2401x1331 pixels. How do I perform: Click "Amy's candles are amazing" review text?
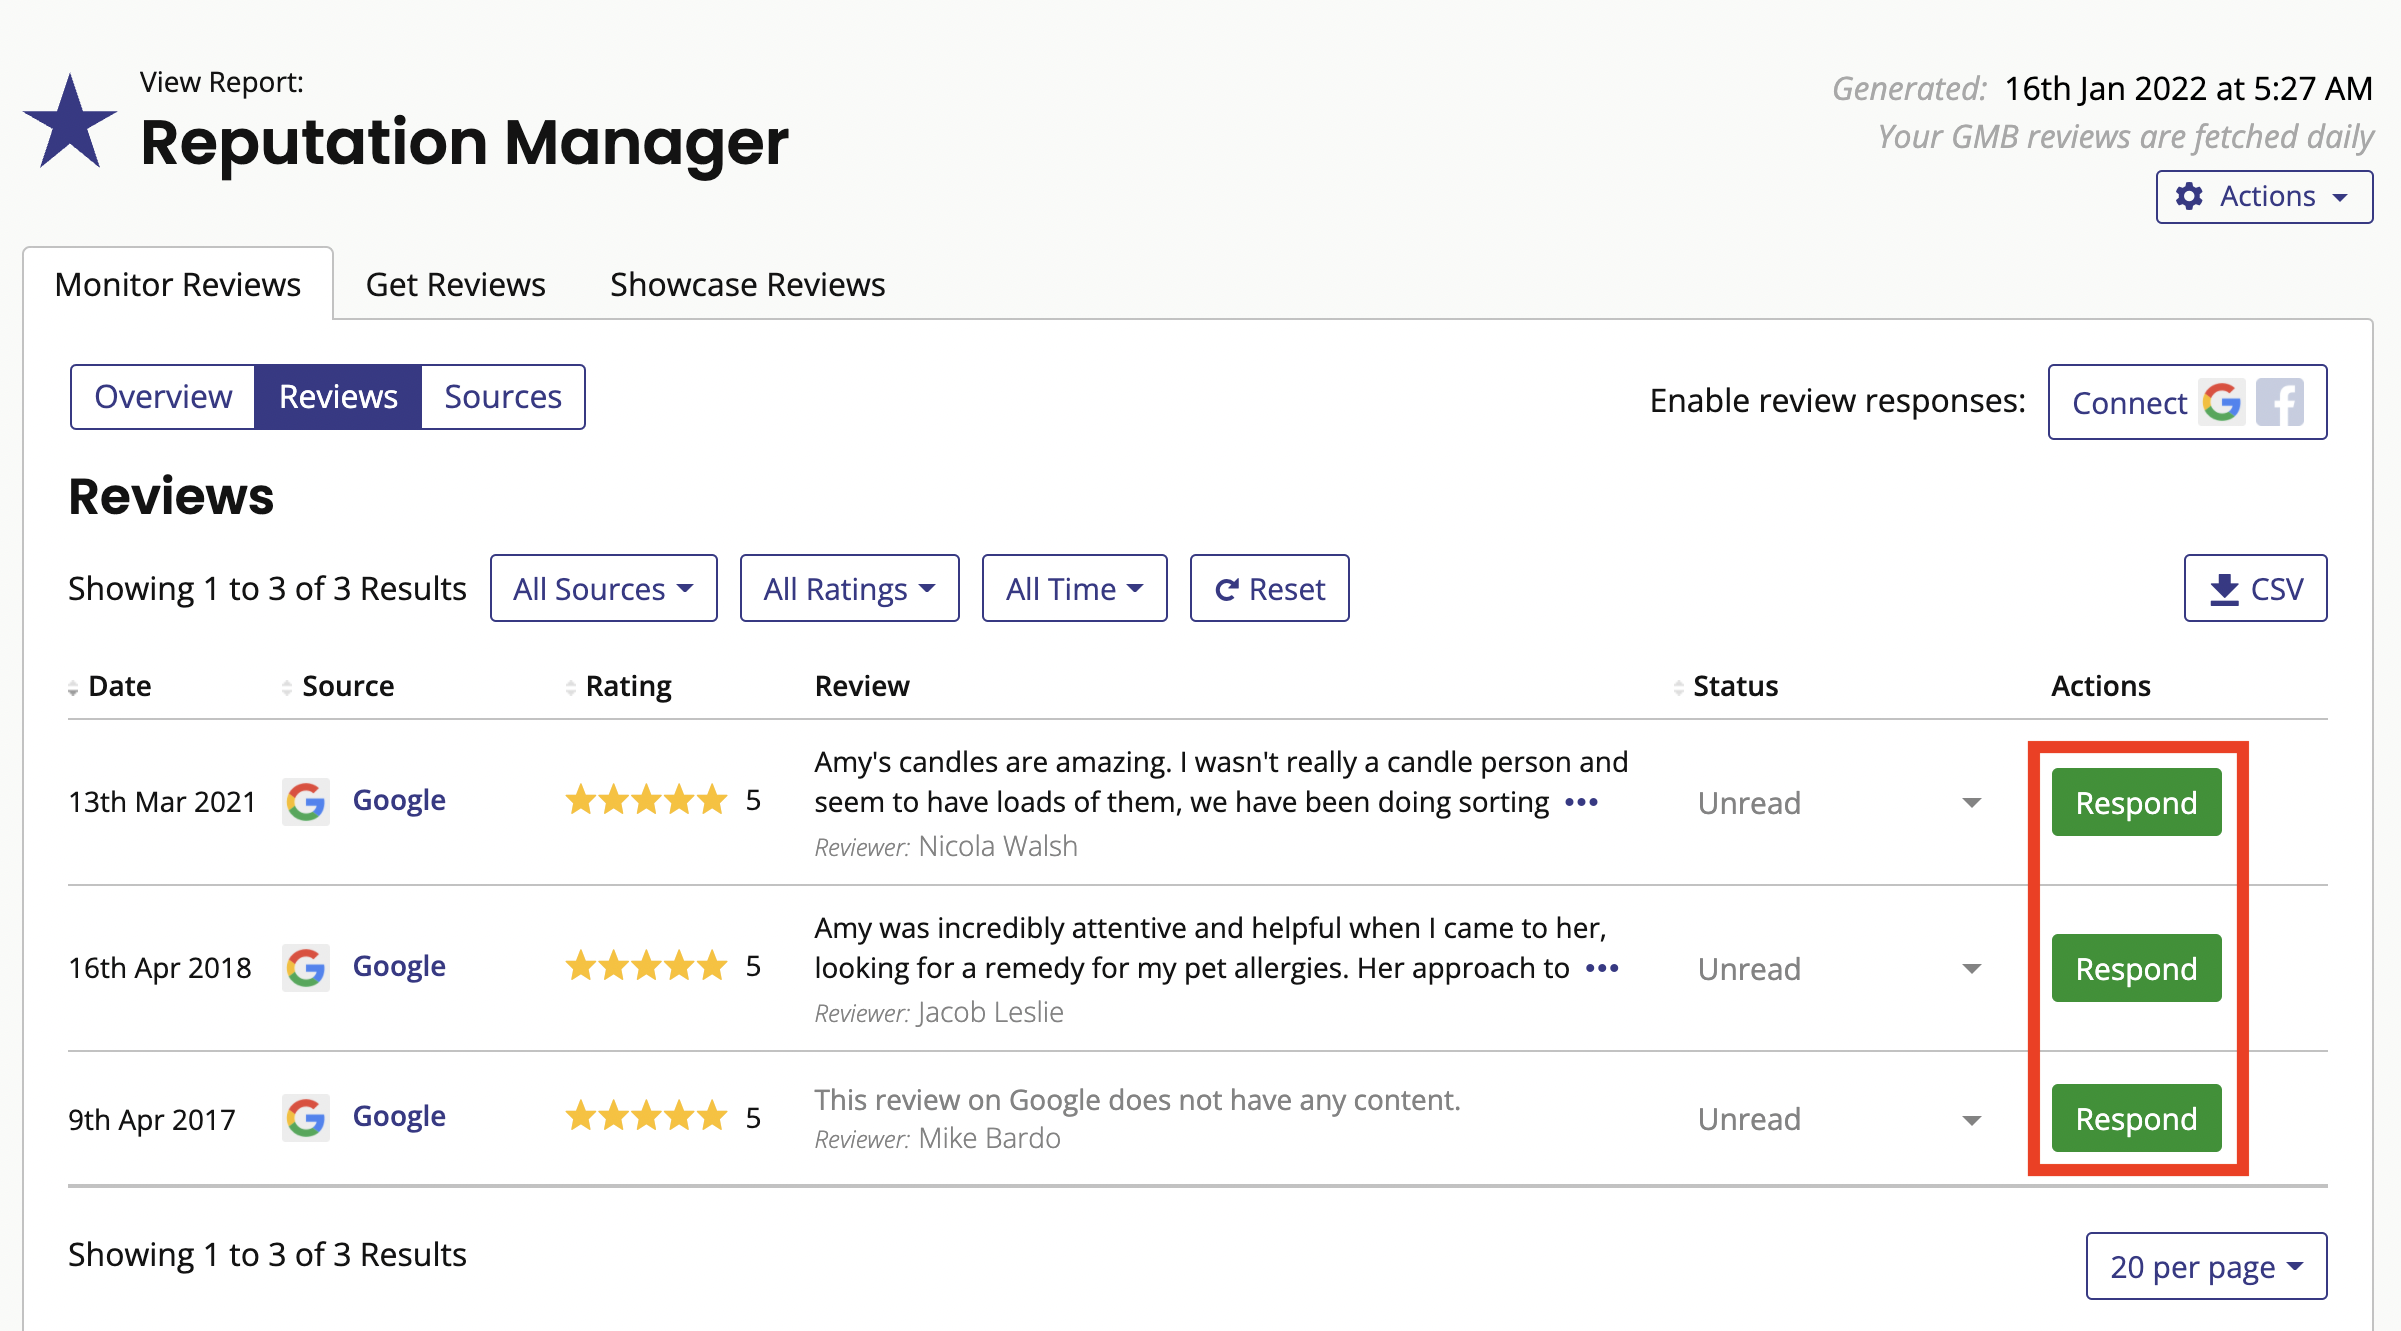pyautogui.click(x=1221, y=782)
